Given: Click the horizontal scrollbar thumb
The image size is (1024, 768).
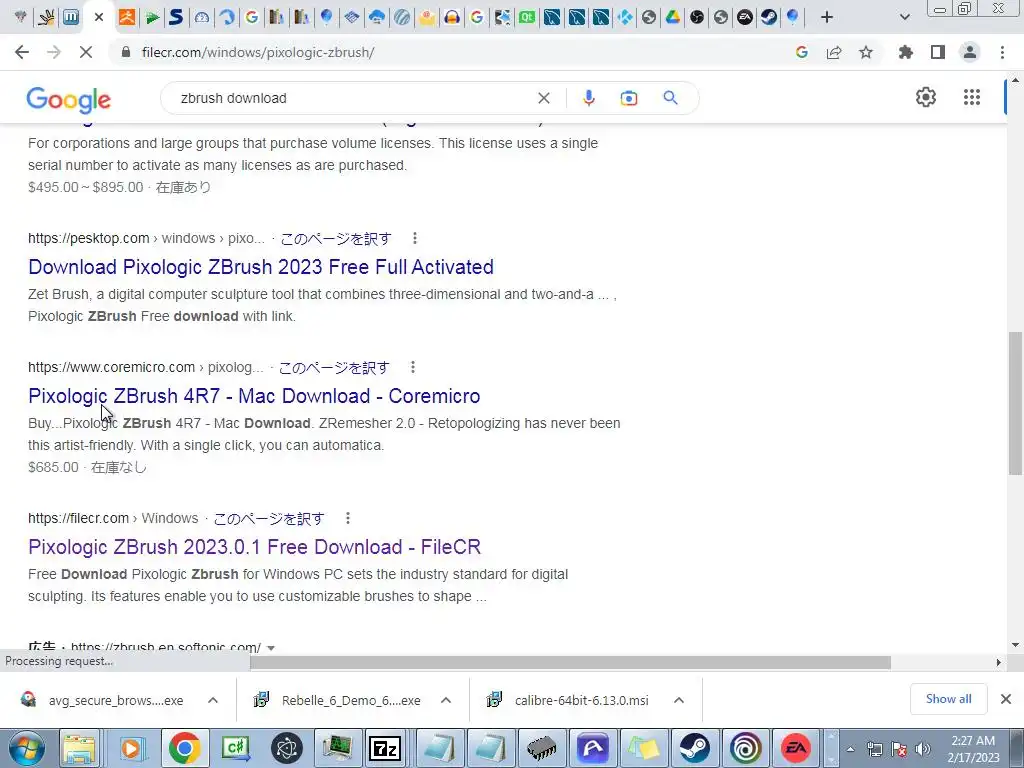Looking at the screenshot, I should (x=570, y=662).
